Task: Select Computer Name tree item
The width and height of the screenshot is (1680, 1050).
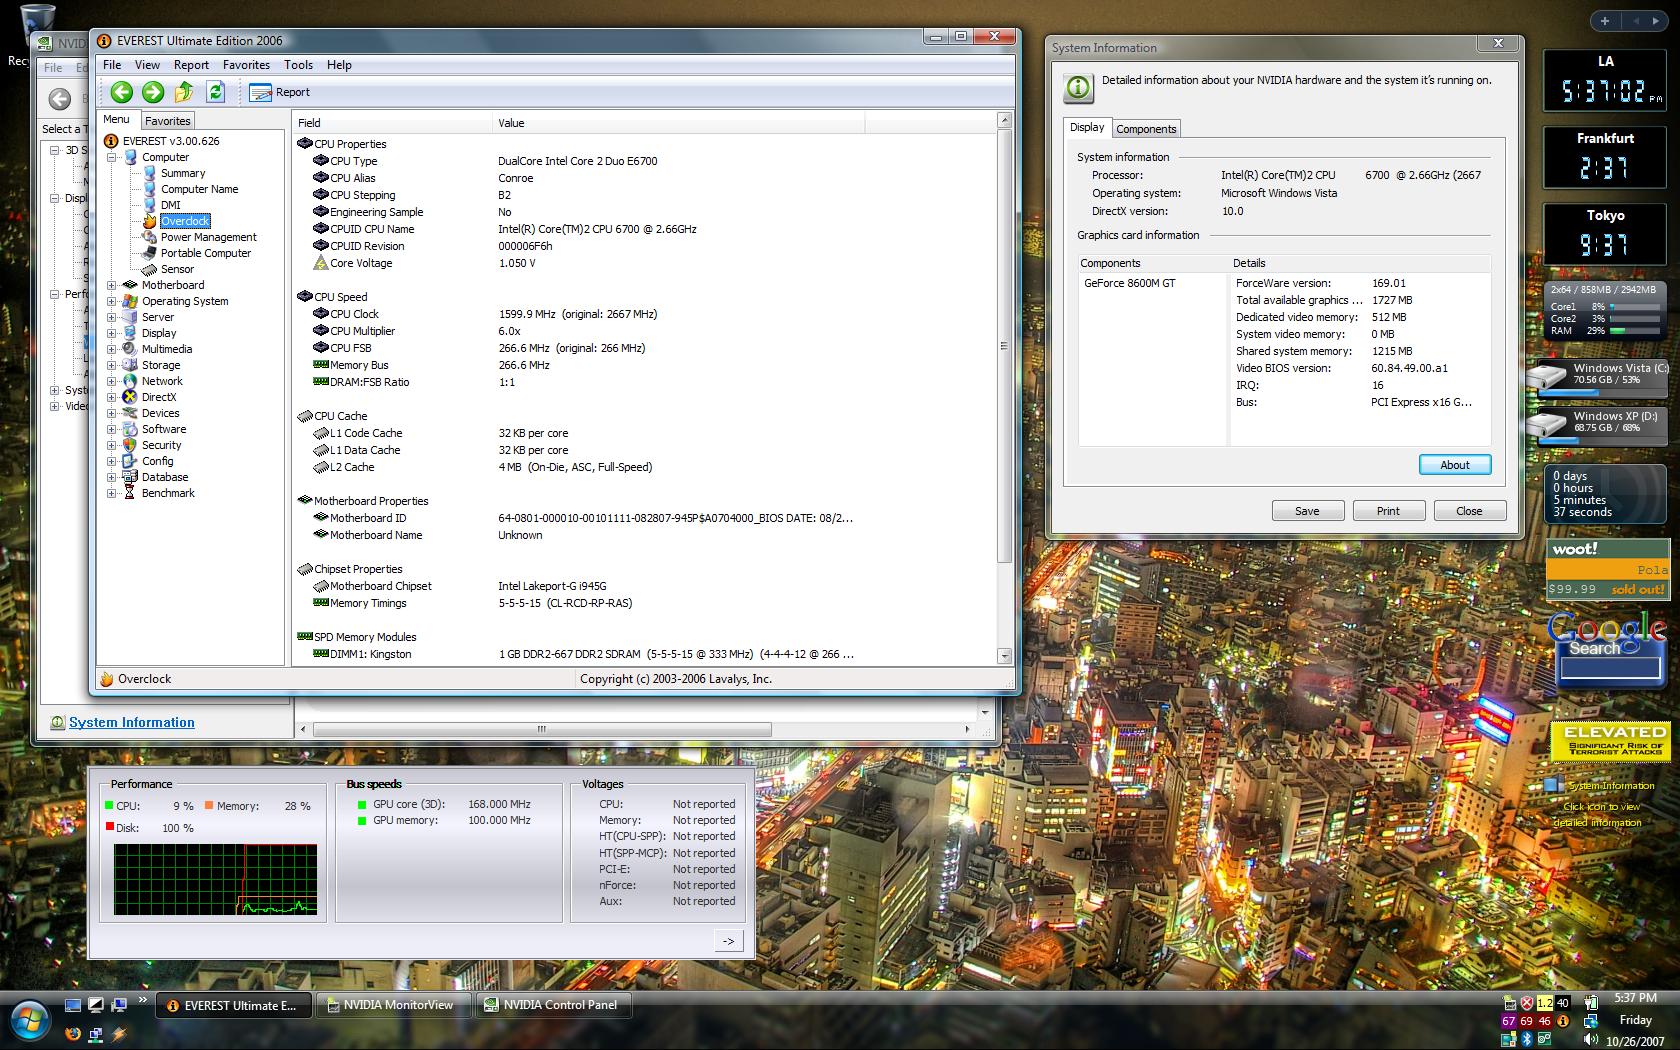Action: (x=199, y=189)
